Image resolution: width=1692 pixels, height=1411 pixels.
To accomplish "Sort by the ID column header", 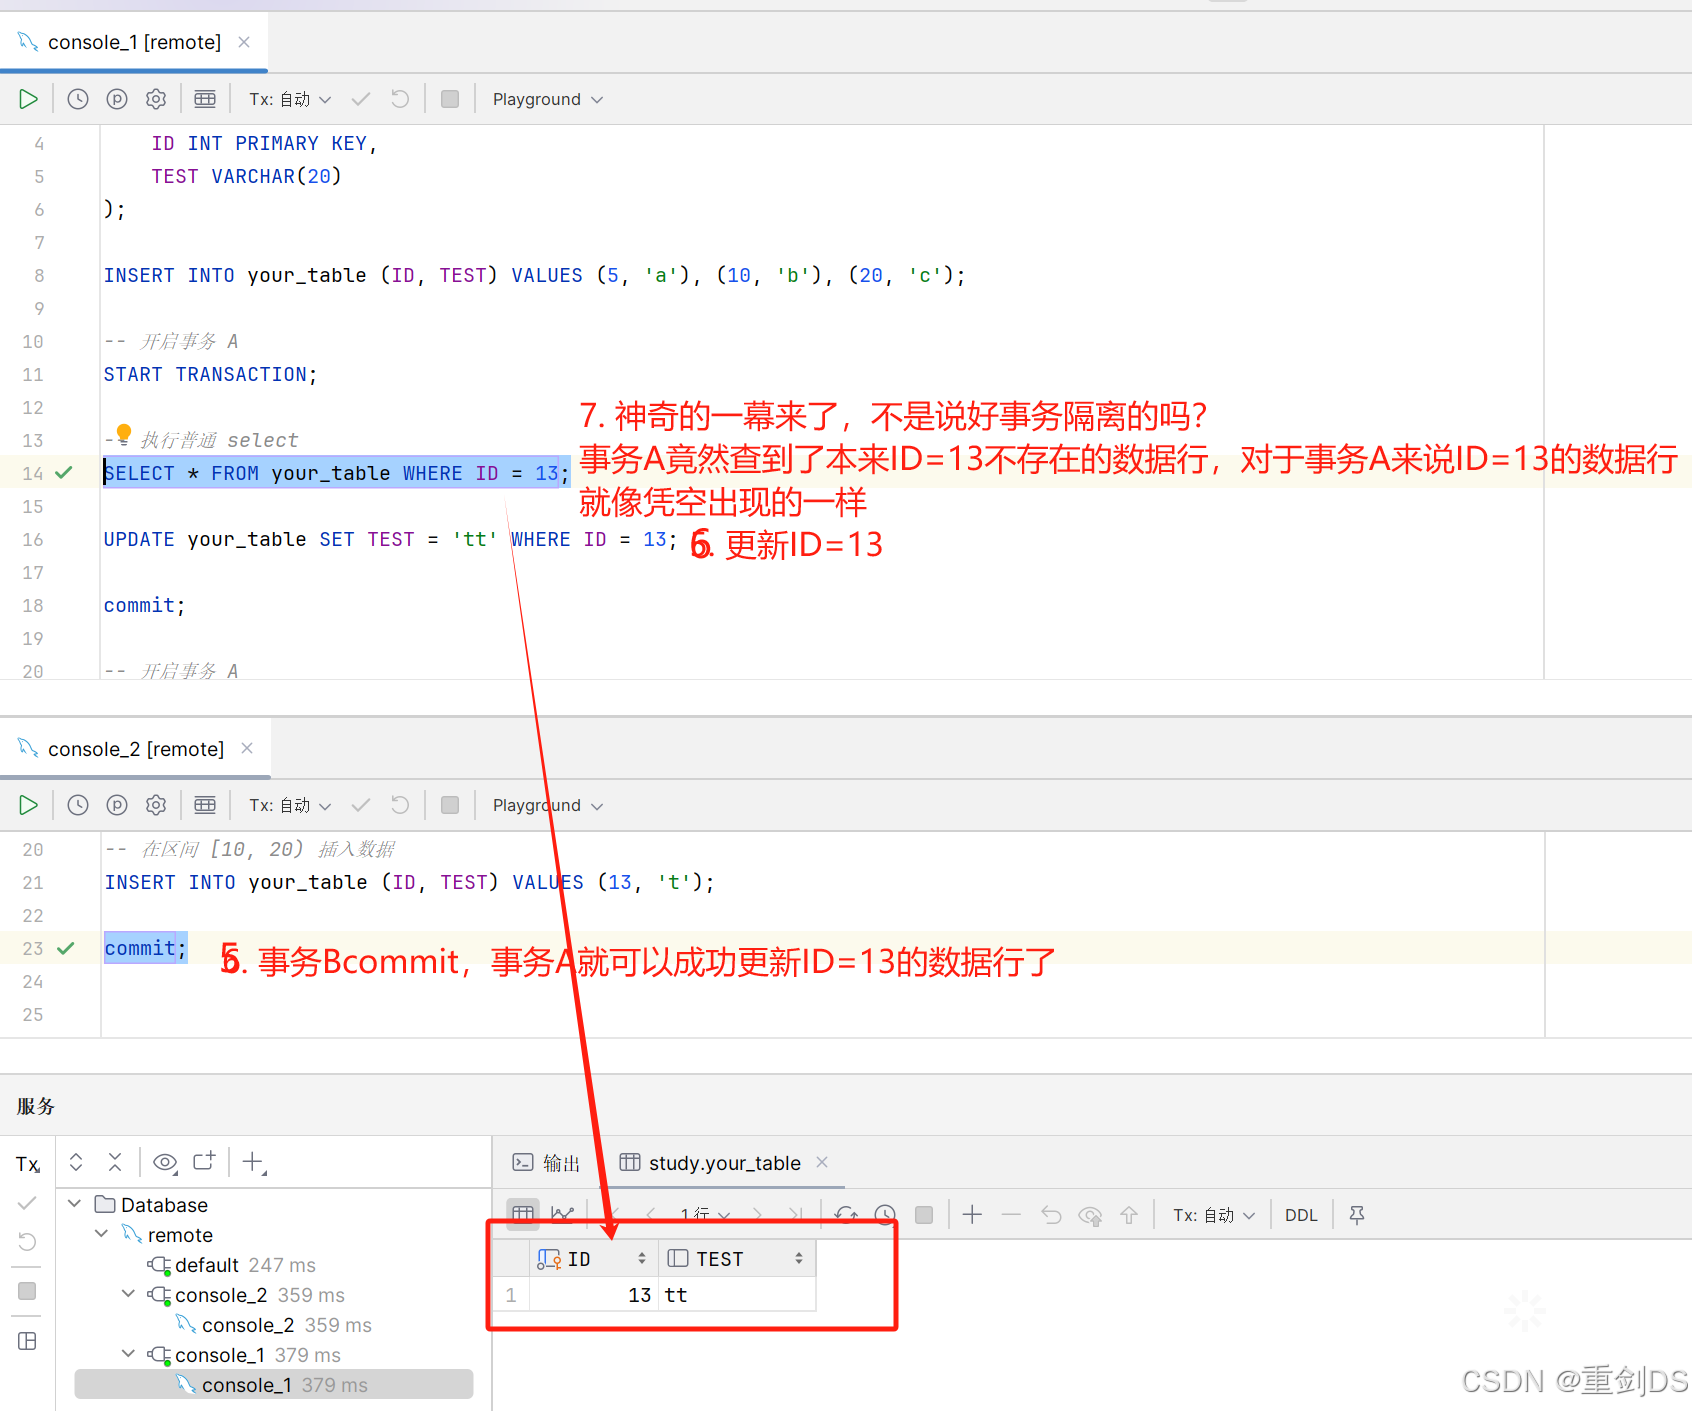I will (592, 1259).
